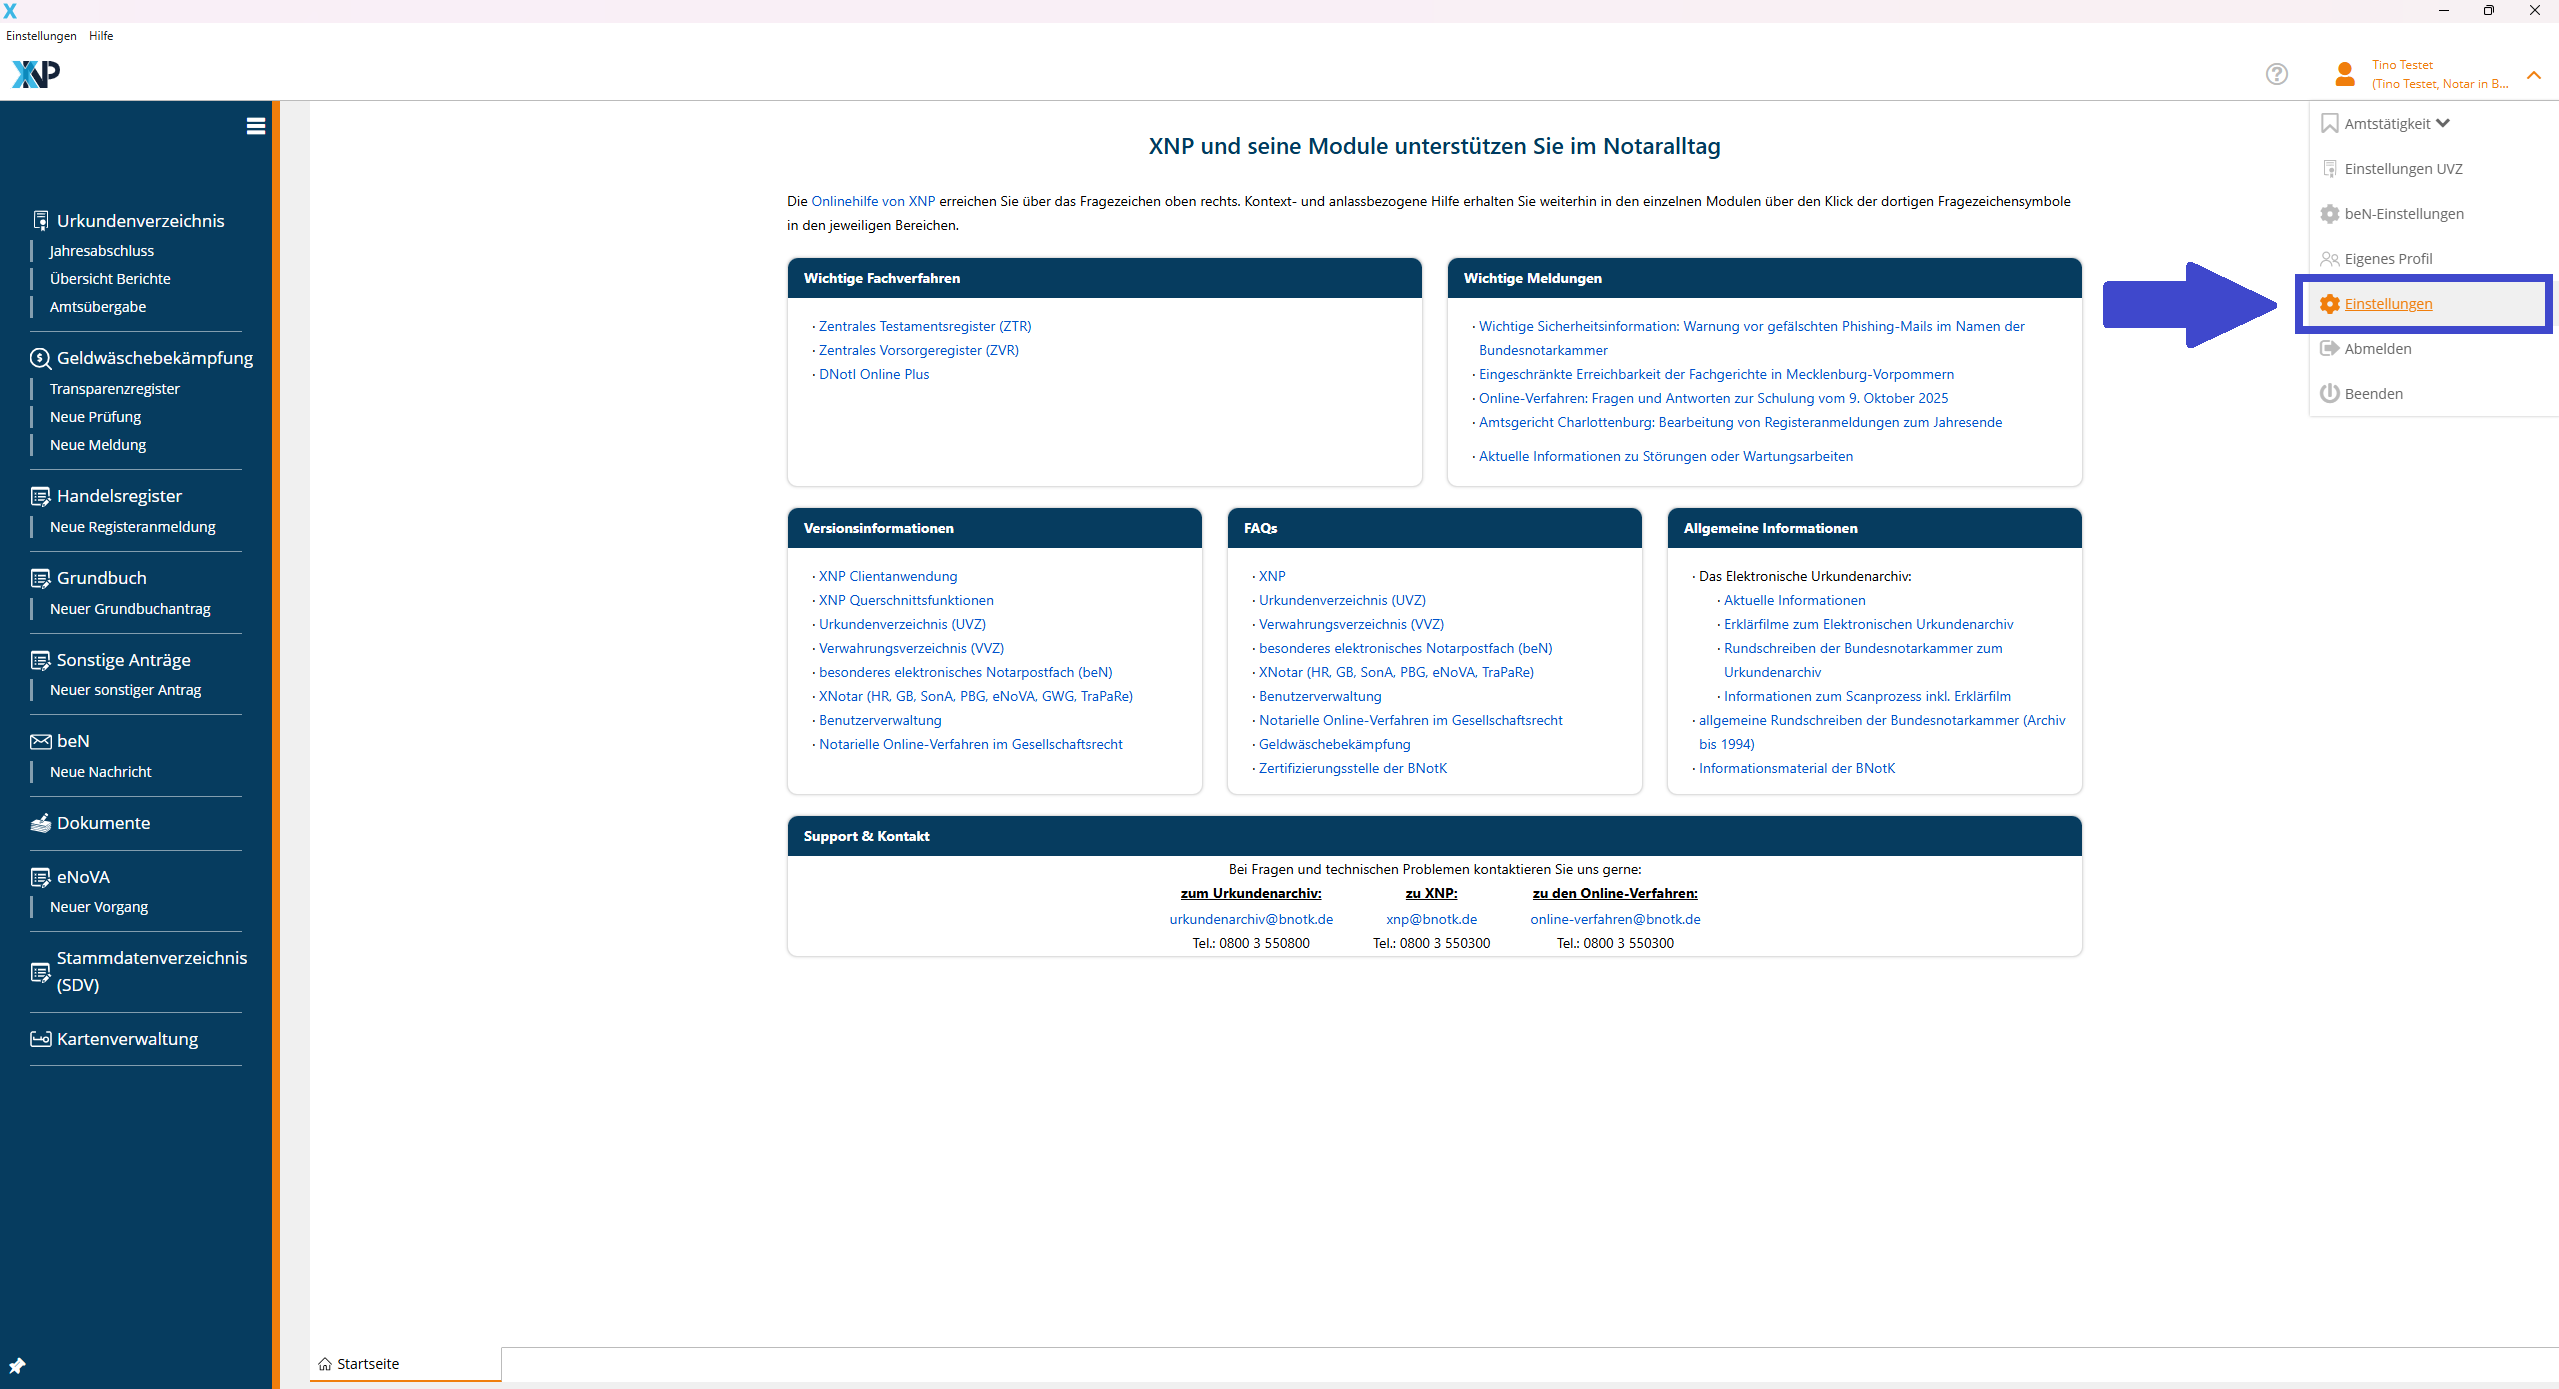This screenshot has width=2559, height=1389.
Task: Click Beenden power option
Action: (x=2373, y=394)
